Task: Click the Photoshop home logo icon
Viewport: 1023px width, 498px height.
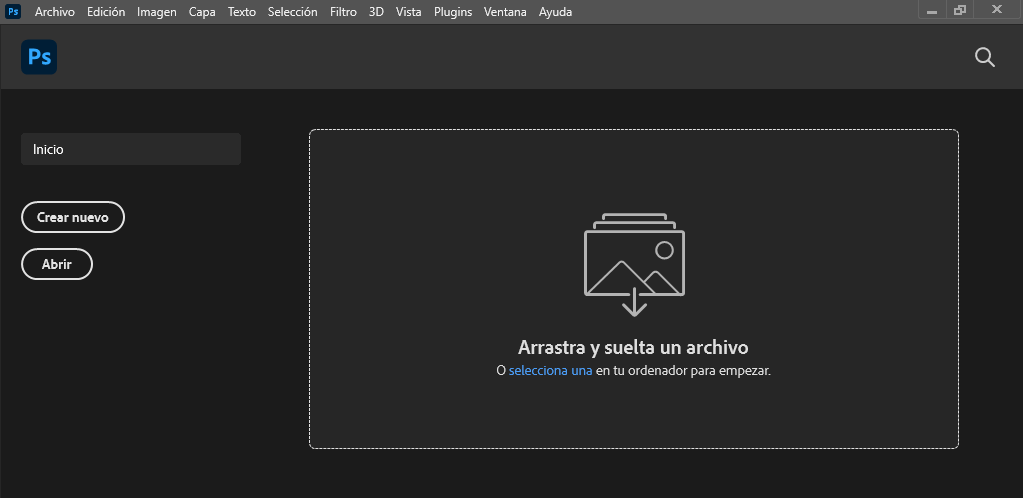Action: click(39, 57)
